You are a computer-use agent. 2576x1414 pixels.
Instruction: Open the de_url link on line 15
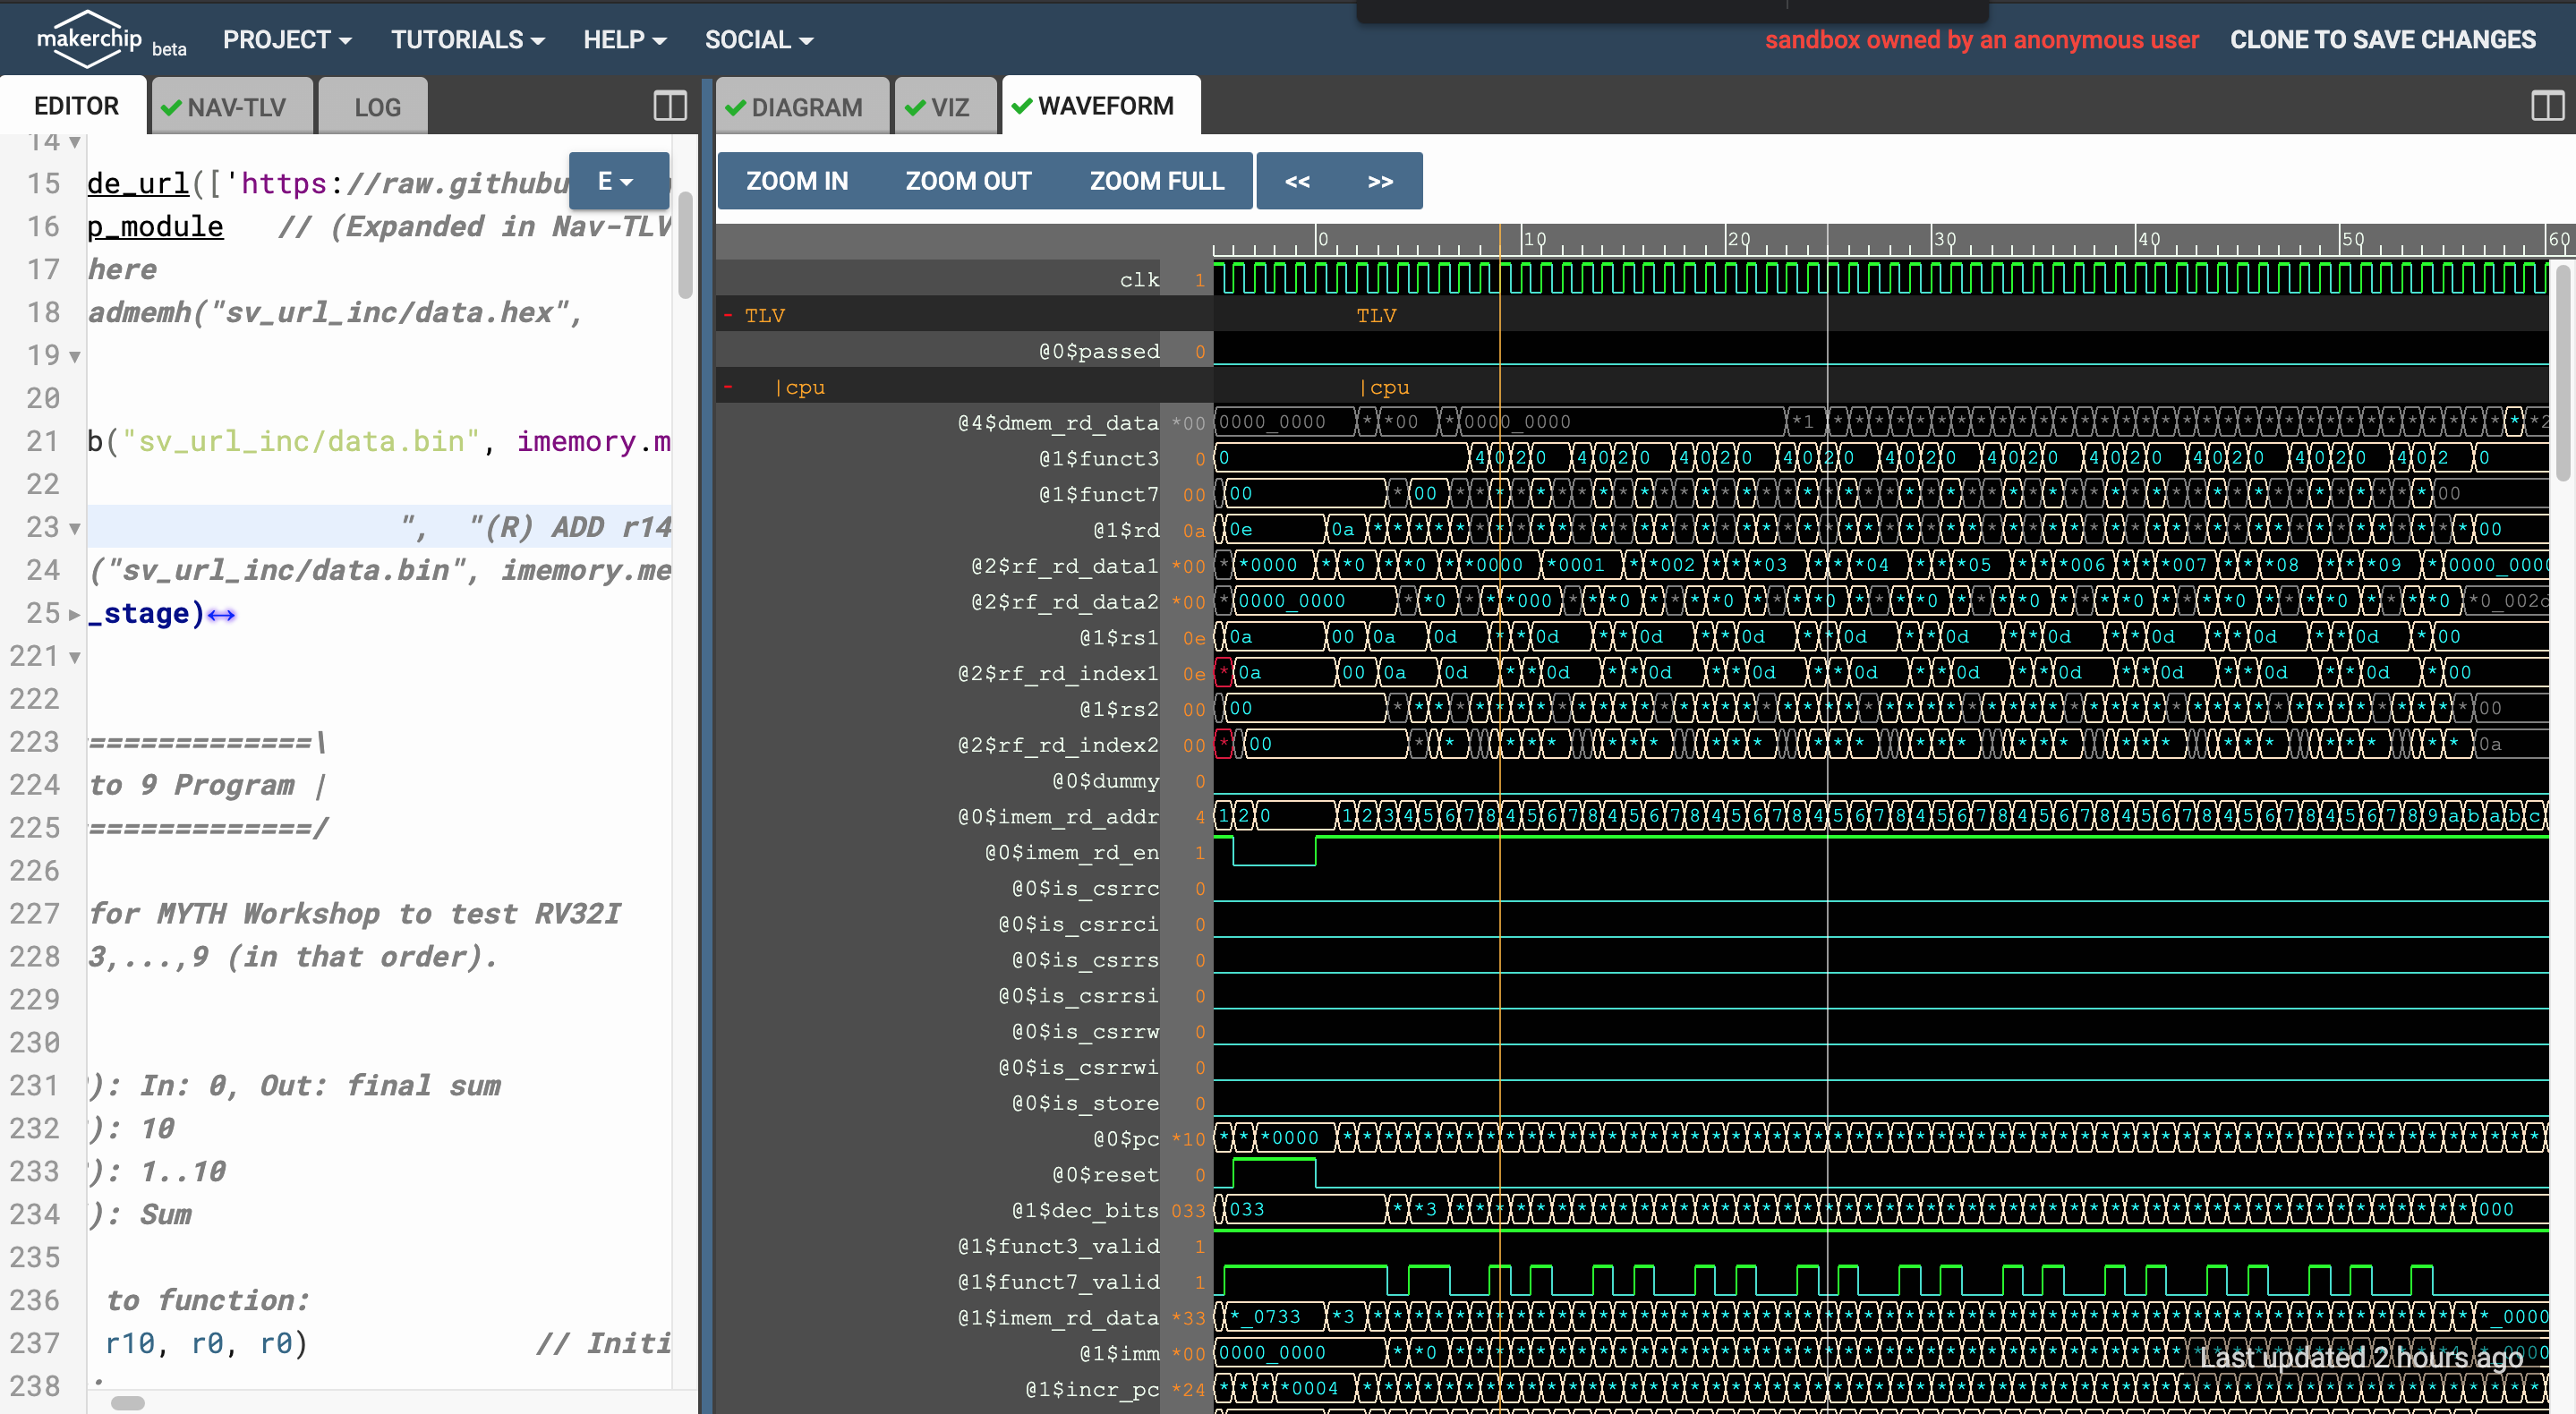(x=138, y=183)
